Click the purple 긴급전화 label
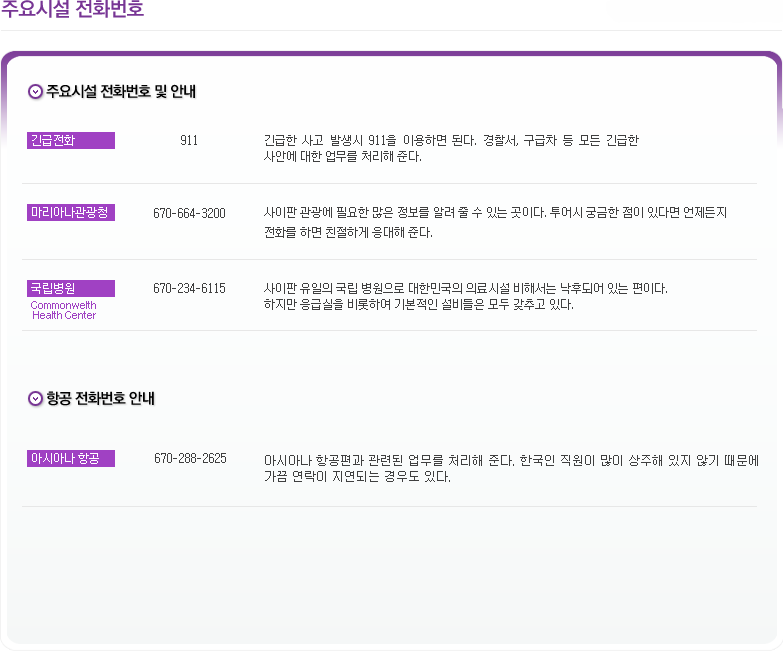783x651 pixels. point(70,141)
